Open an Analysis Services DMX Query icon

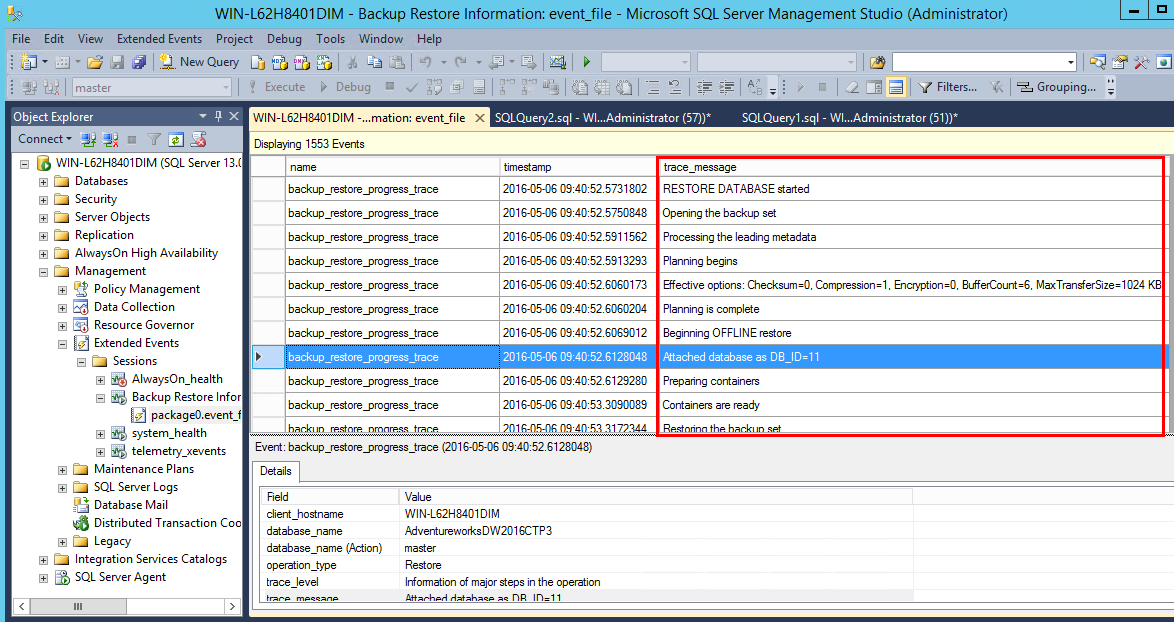(301, 62)
